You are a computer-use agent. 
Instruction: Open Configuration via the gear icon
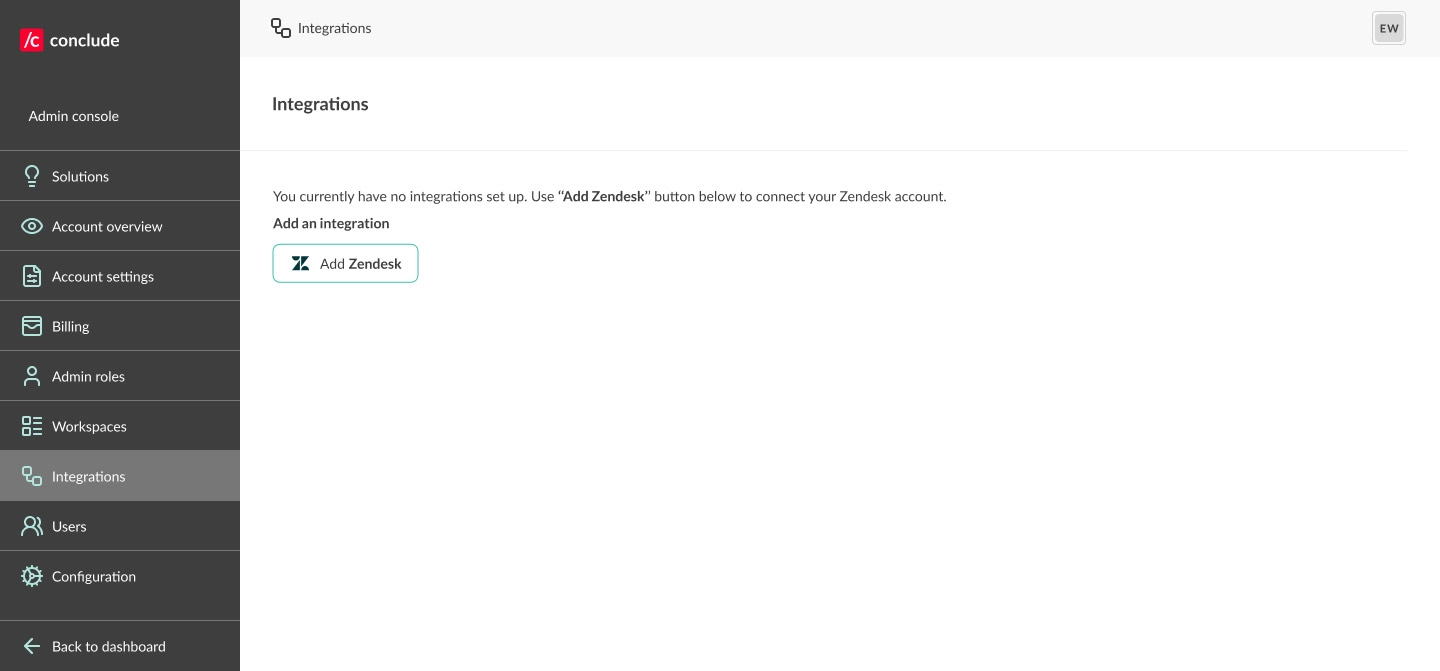tap(32, 576)
